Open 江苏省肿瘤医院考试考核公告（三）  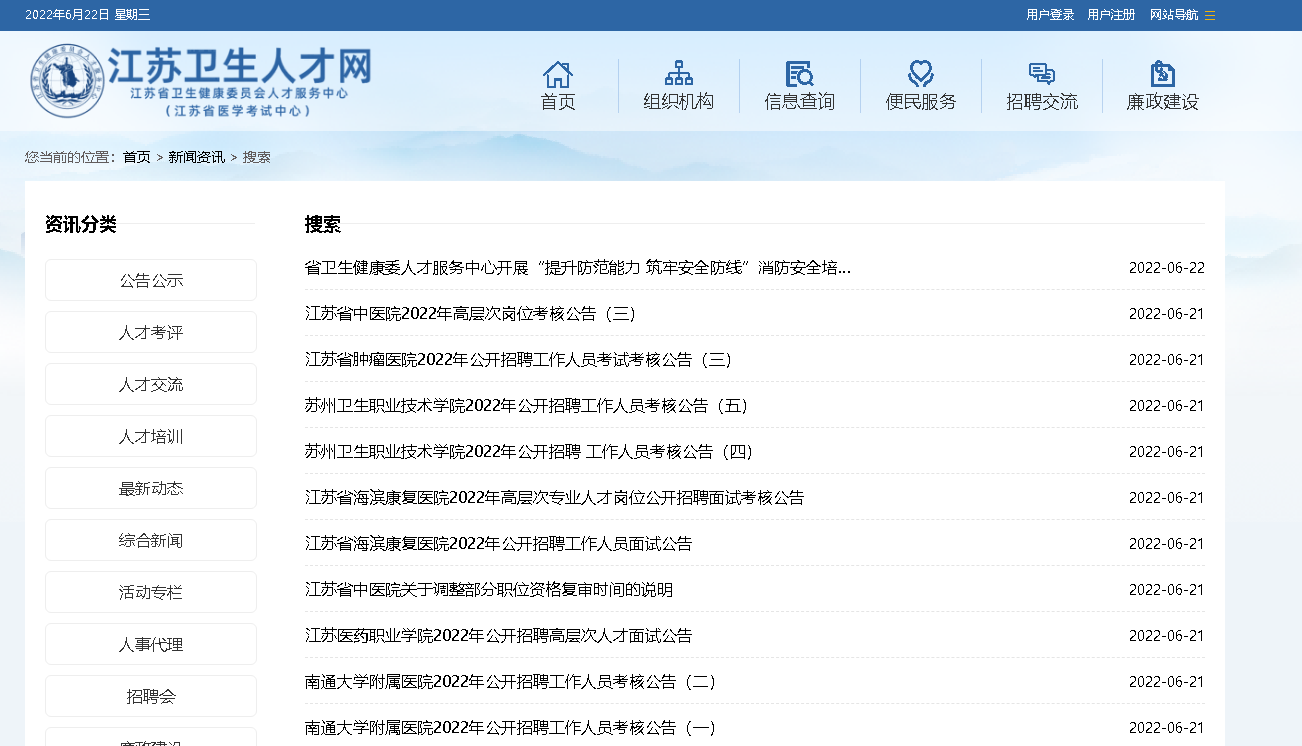[519, 360]
